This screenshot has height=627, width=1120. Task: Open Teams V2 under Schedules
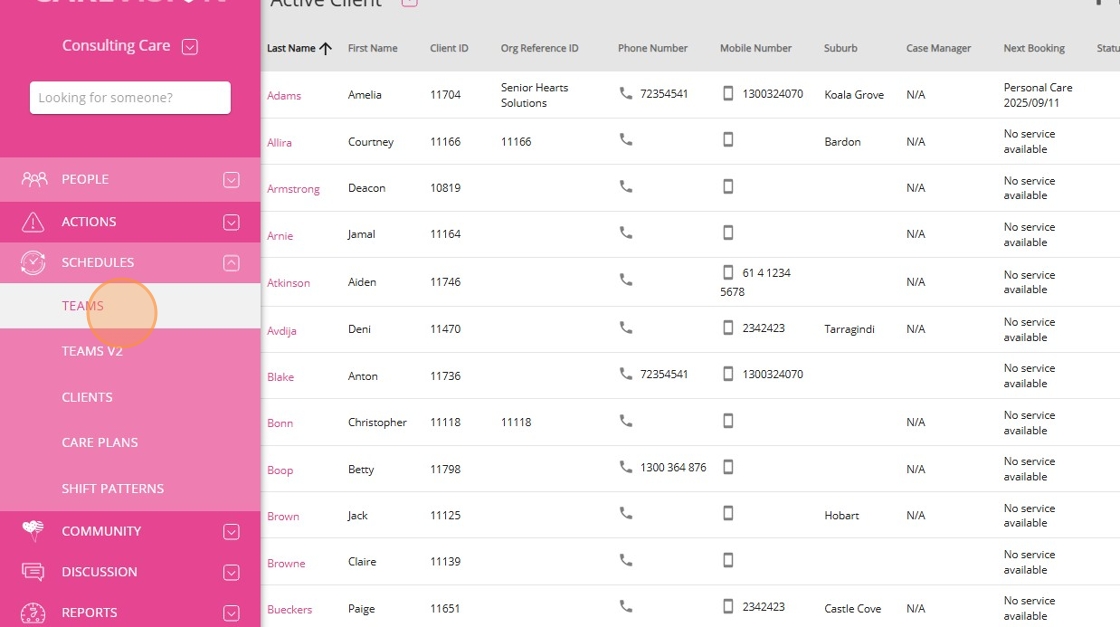point(92,351)
